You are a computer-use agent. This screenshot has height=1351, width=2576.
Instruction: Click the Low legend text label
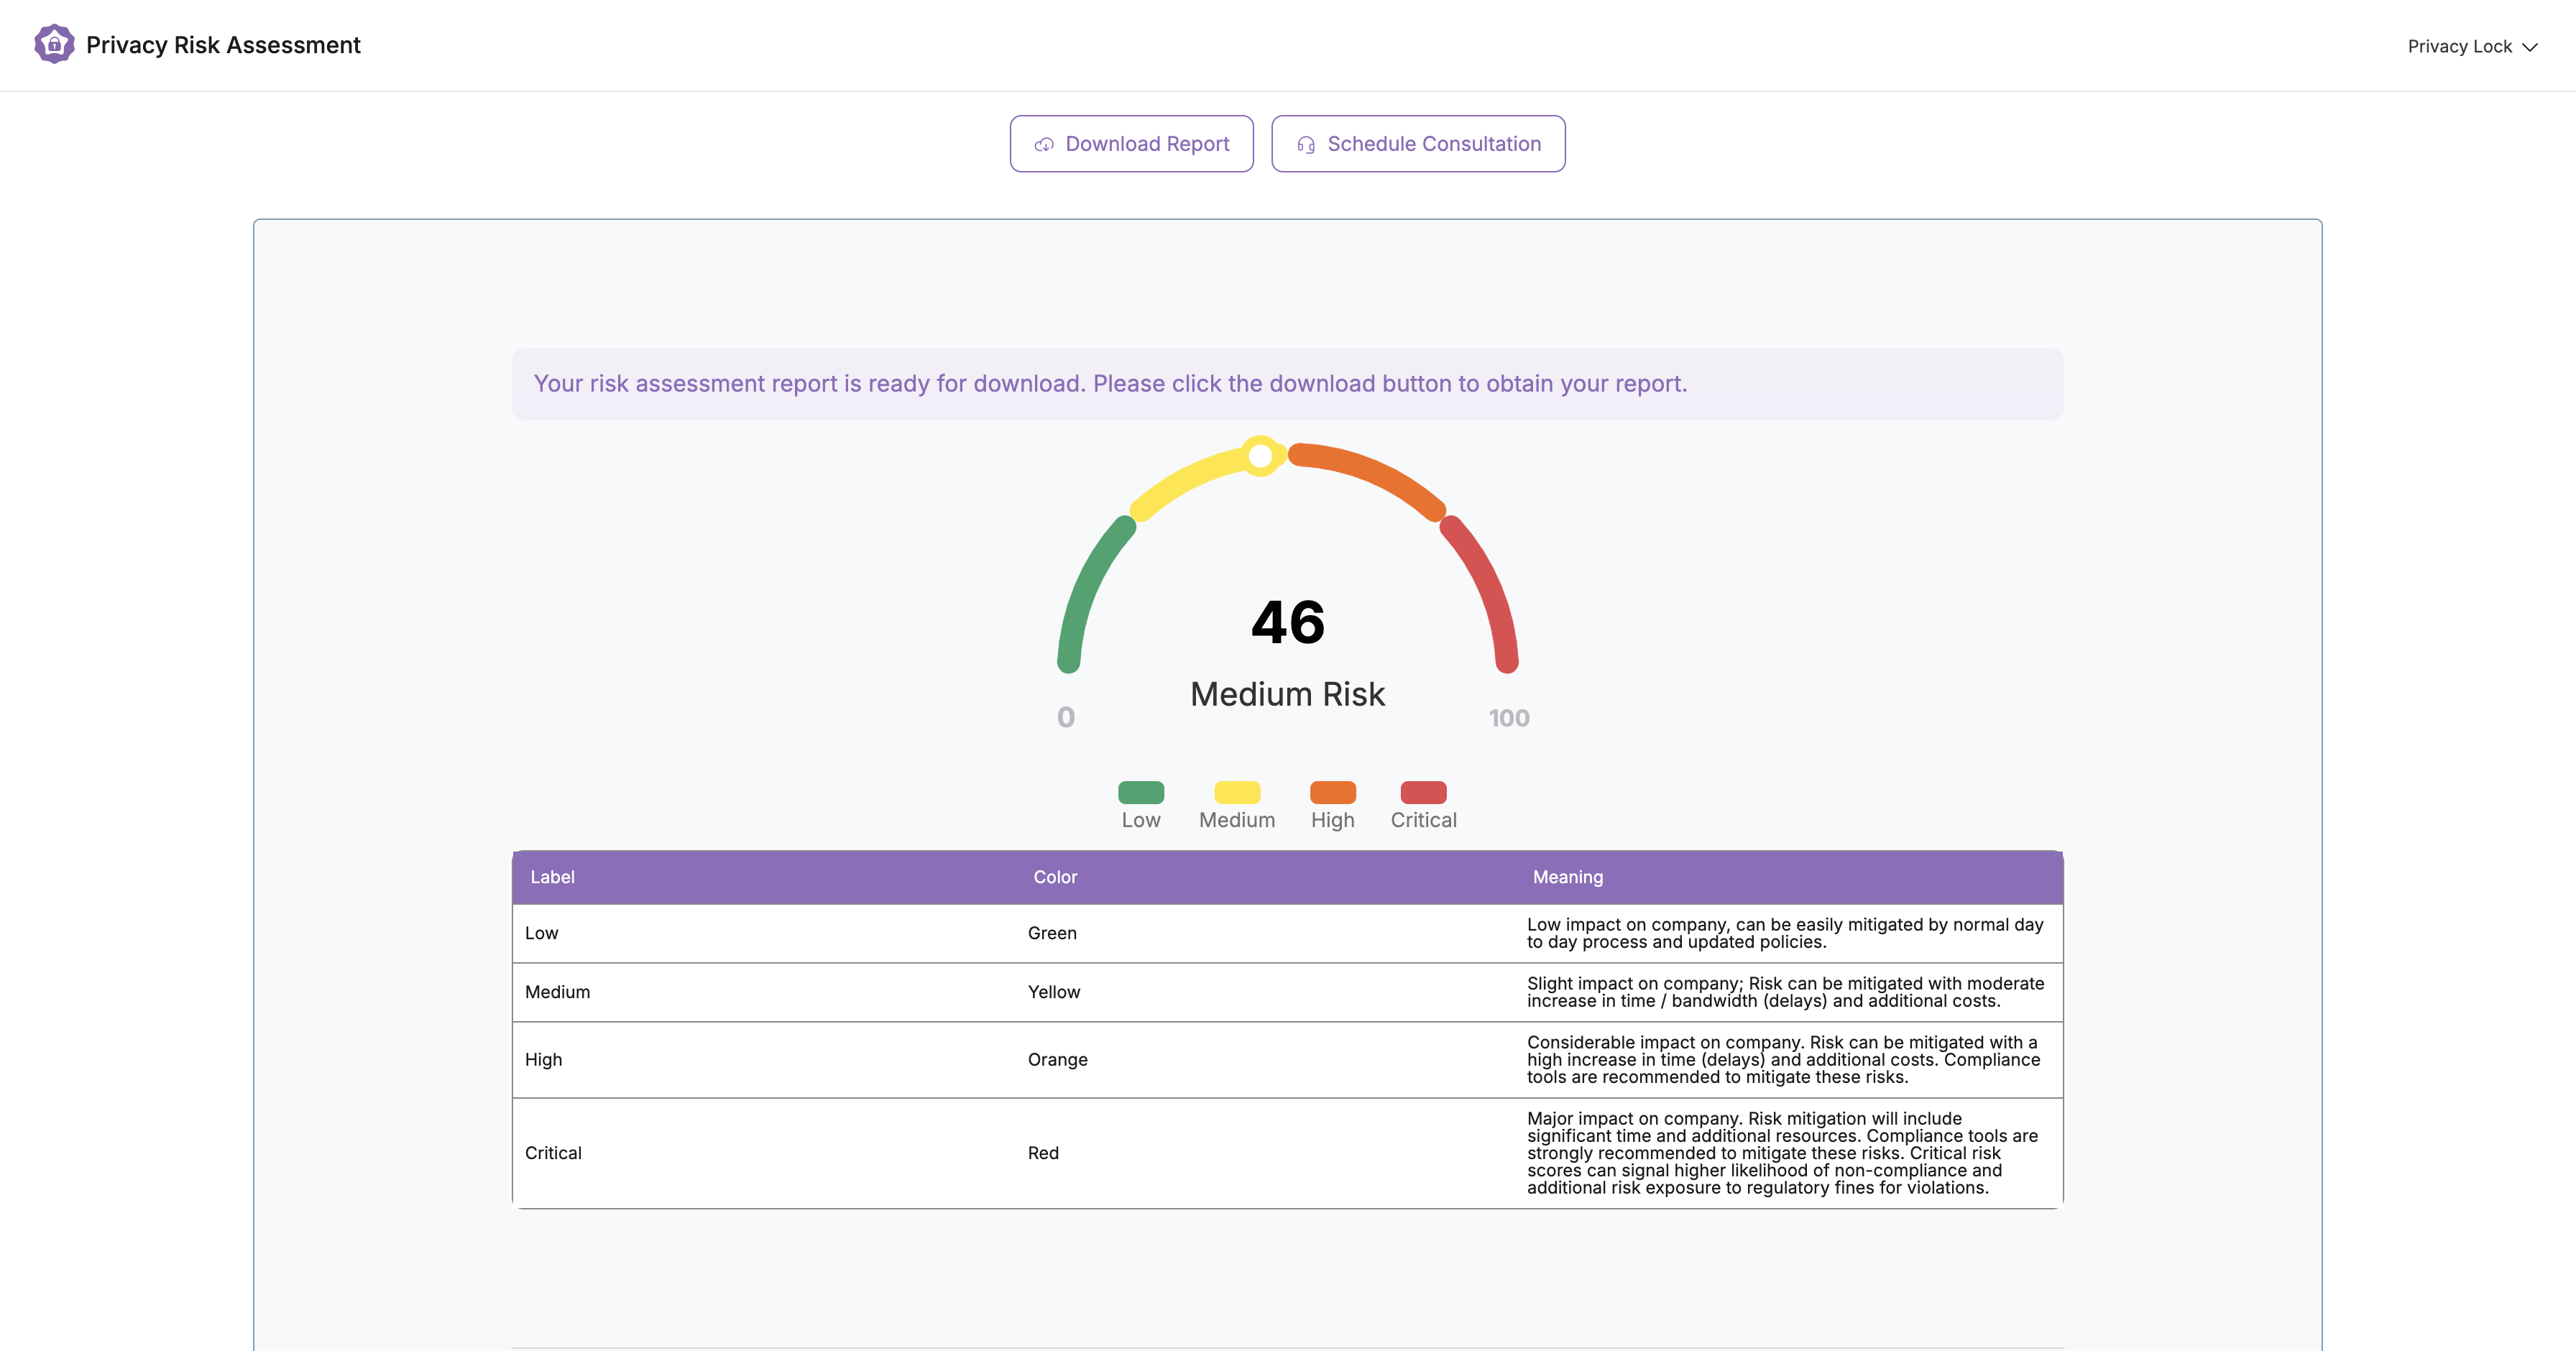pyautogui.click(x=1141, y=820)
